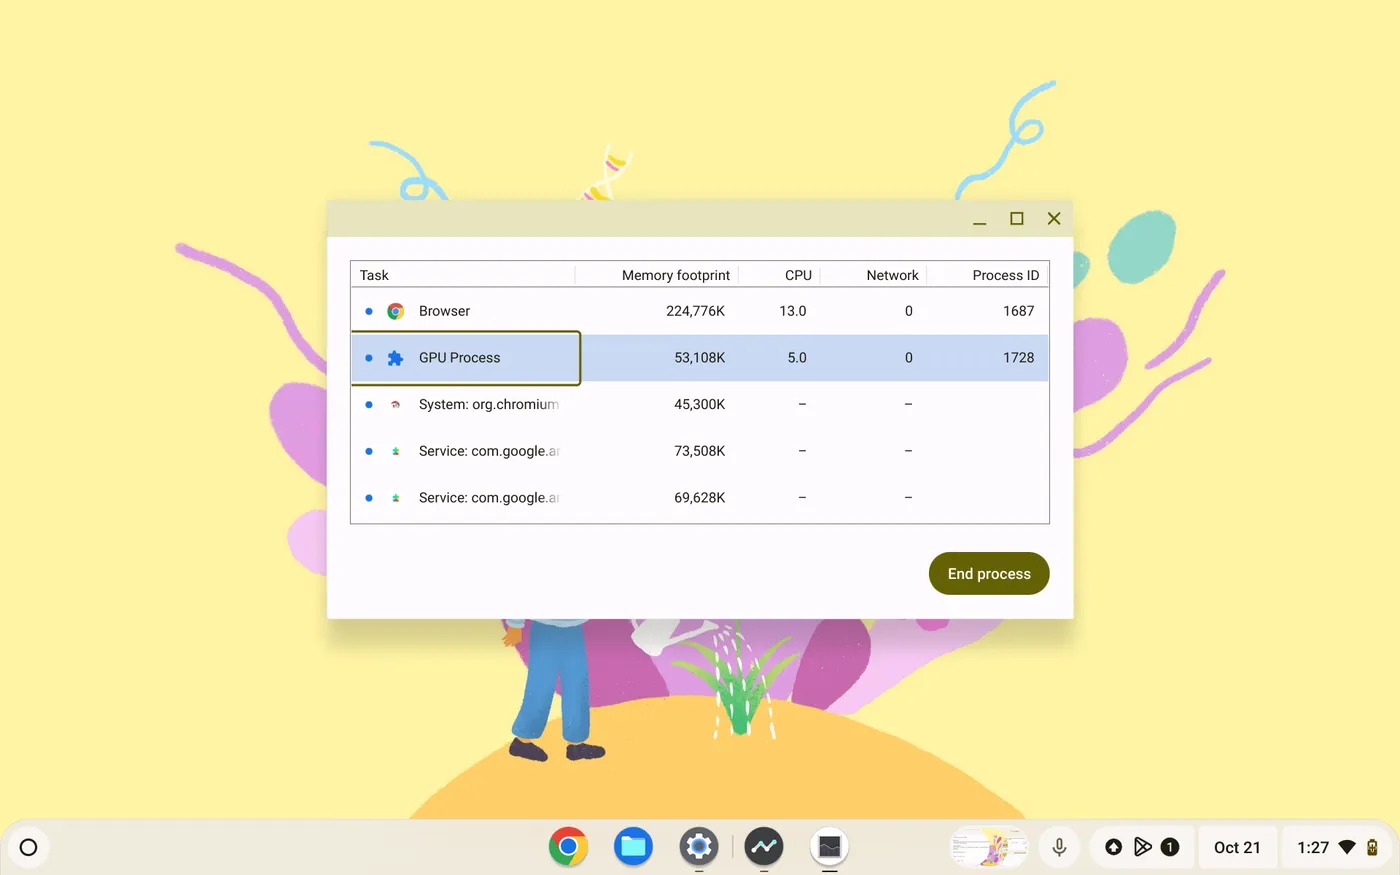The height and width of the screenshot is (875, 1400).
Task: Click the upload arrow notification icon in the tray
Action: 1113,847
